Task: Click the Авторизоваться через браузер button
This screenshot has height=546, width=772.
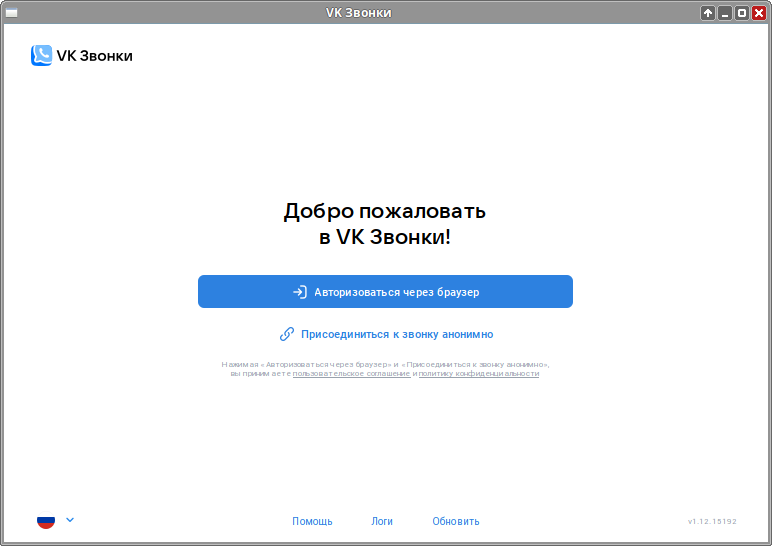Action: click(385, 291)
